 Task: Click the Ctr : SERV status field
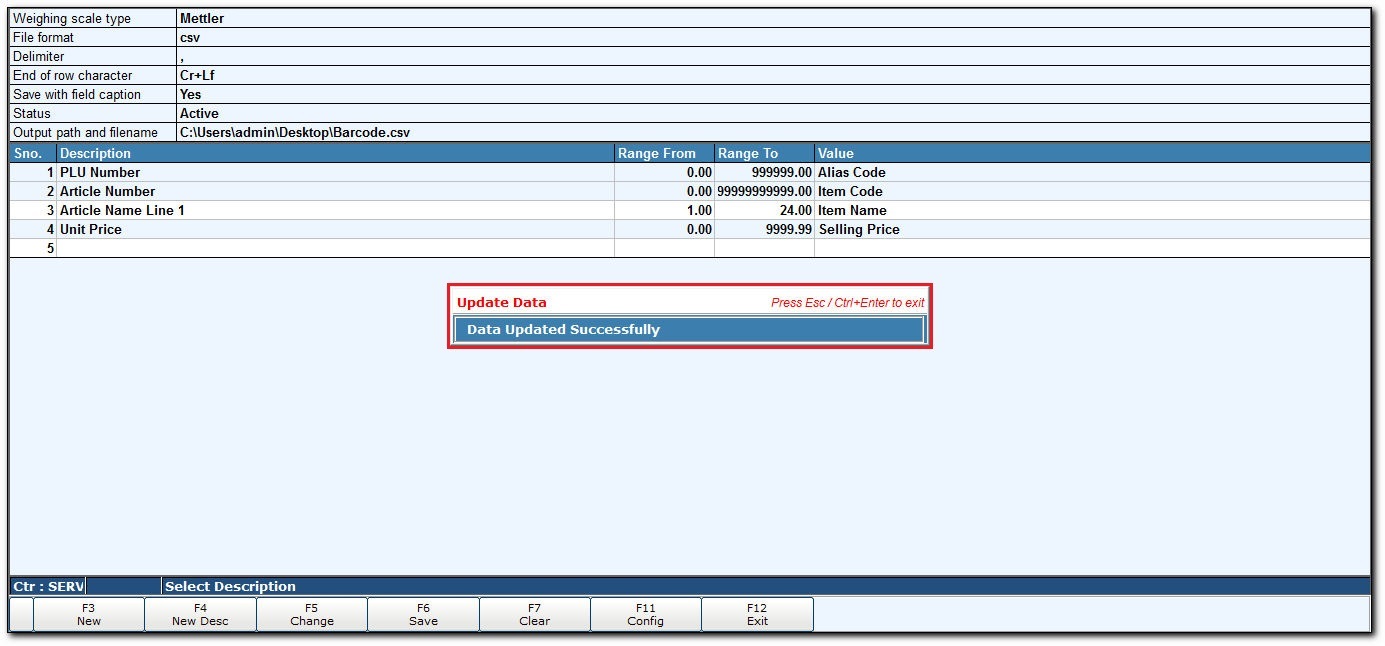coord(48,586)
